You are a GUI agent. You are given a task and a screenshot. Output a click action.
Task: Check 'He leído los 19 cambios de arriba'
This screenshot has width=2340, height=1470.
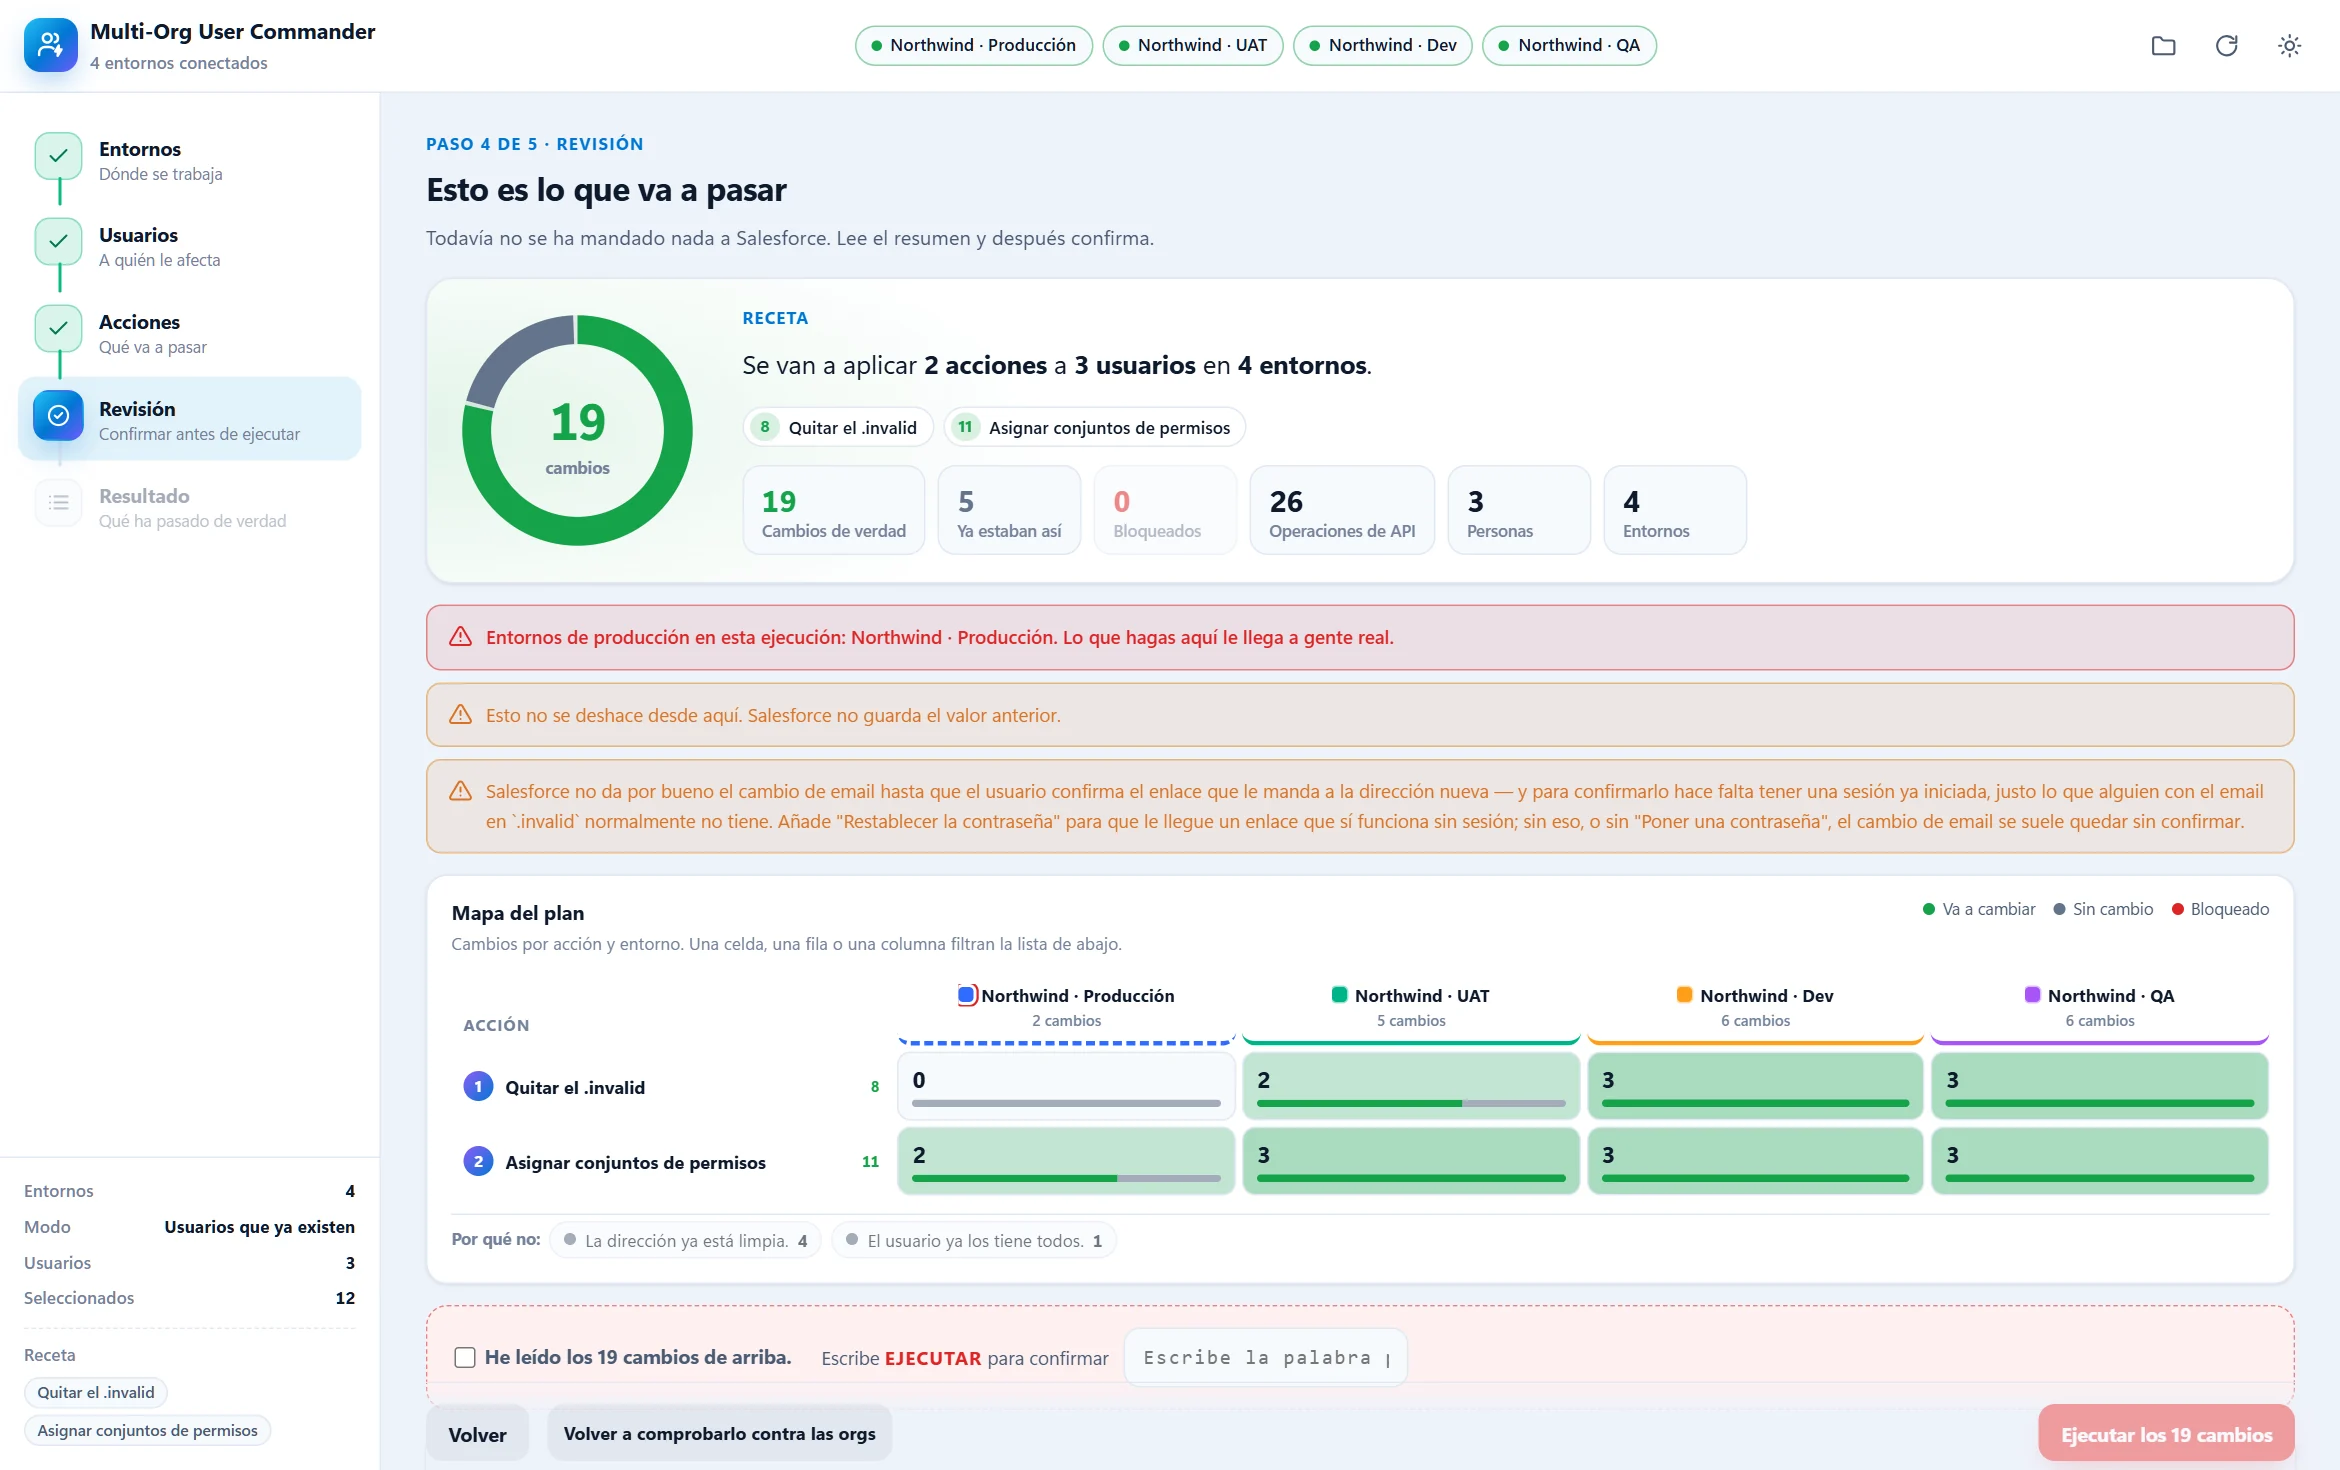[465, 1358]
